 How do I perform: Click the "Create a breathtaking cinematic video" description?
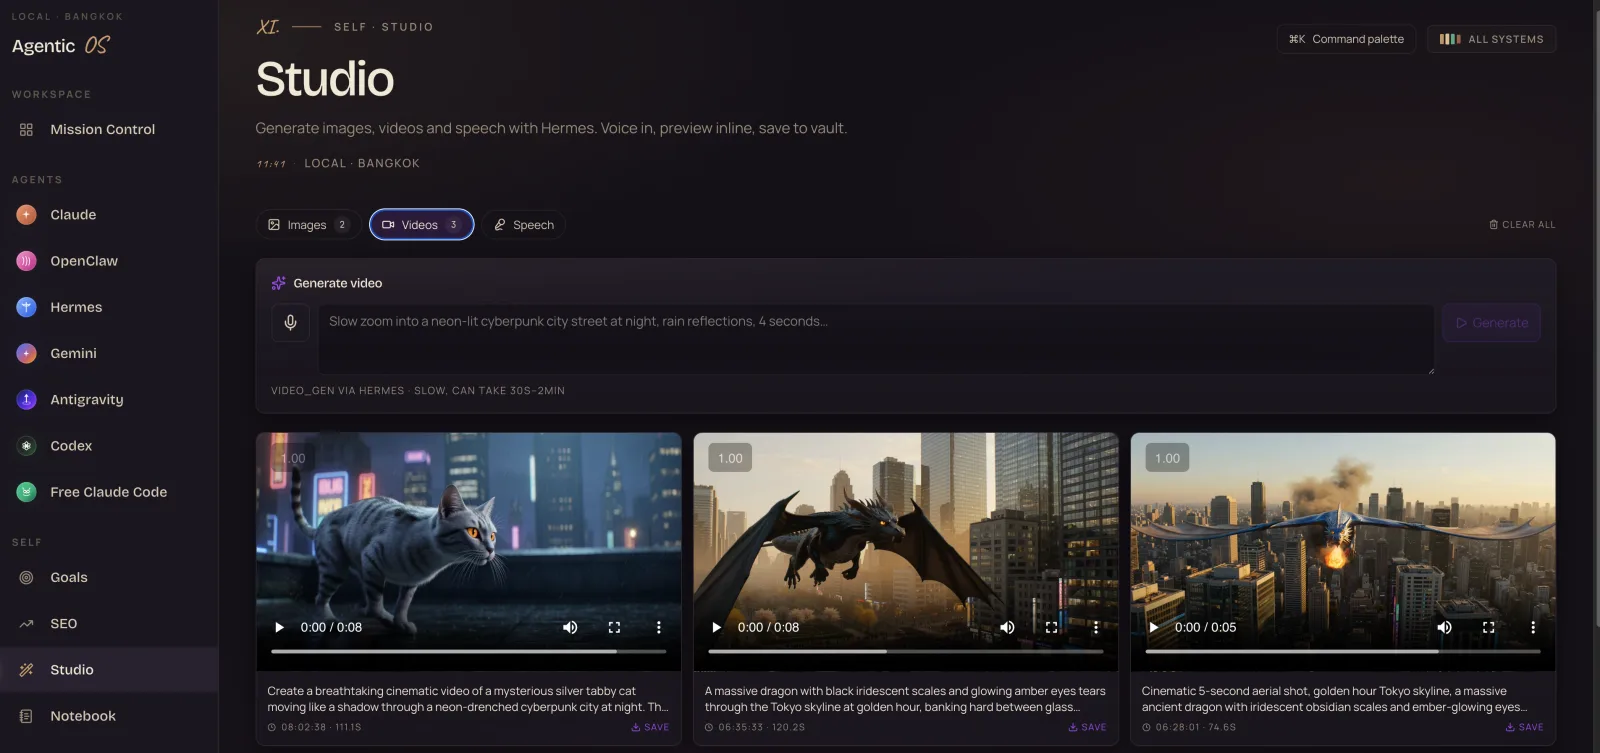pyautogui.click(x=468, y=699)
